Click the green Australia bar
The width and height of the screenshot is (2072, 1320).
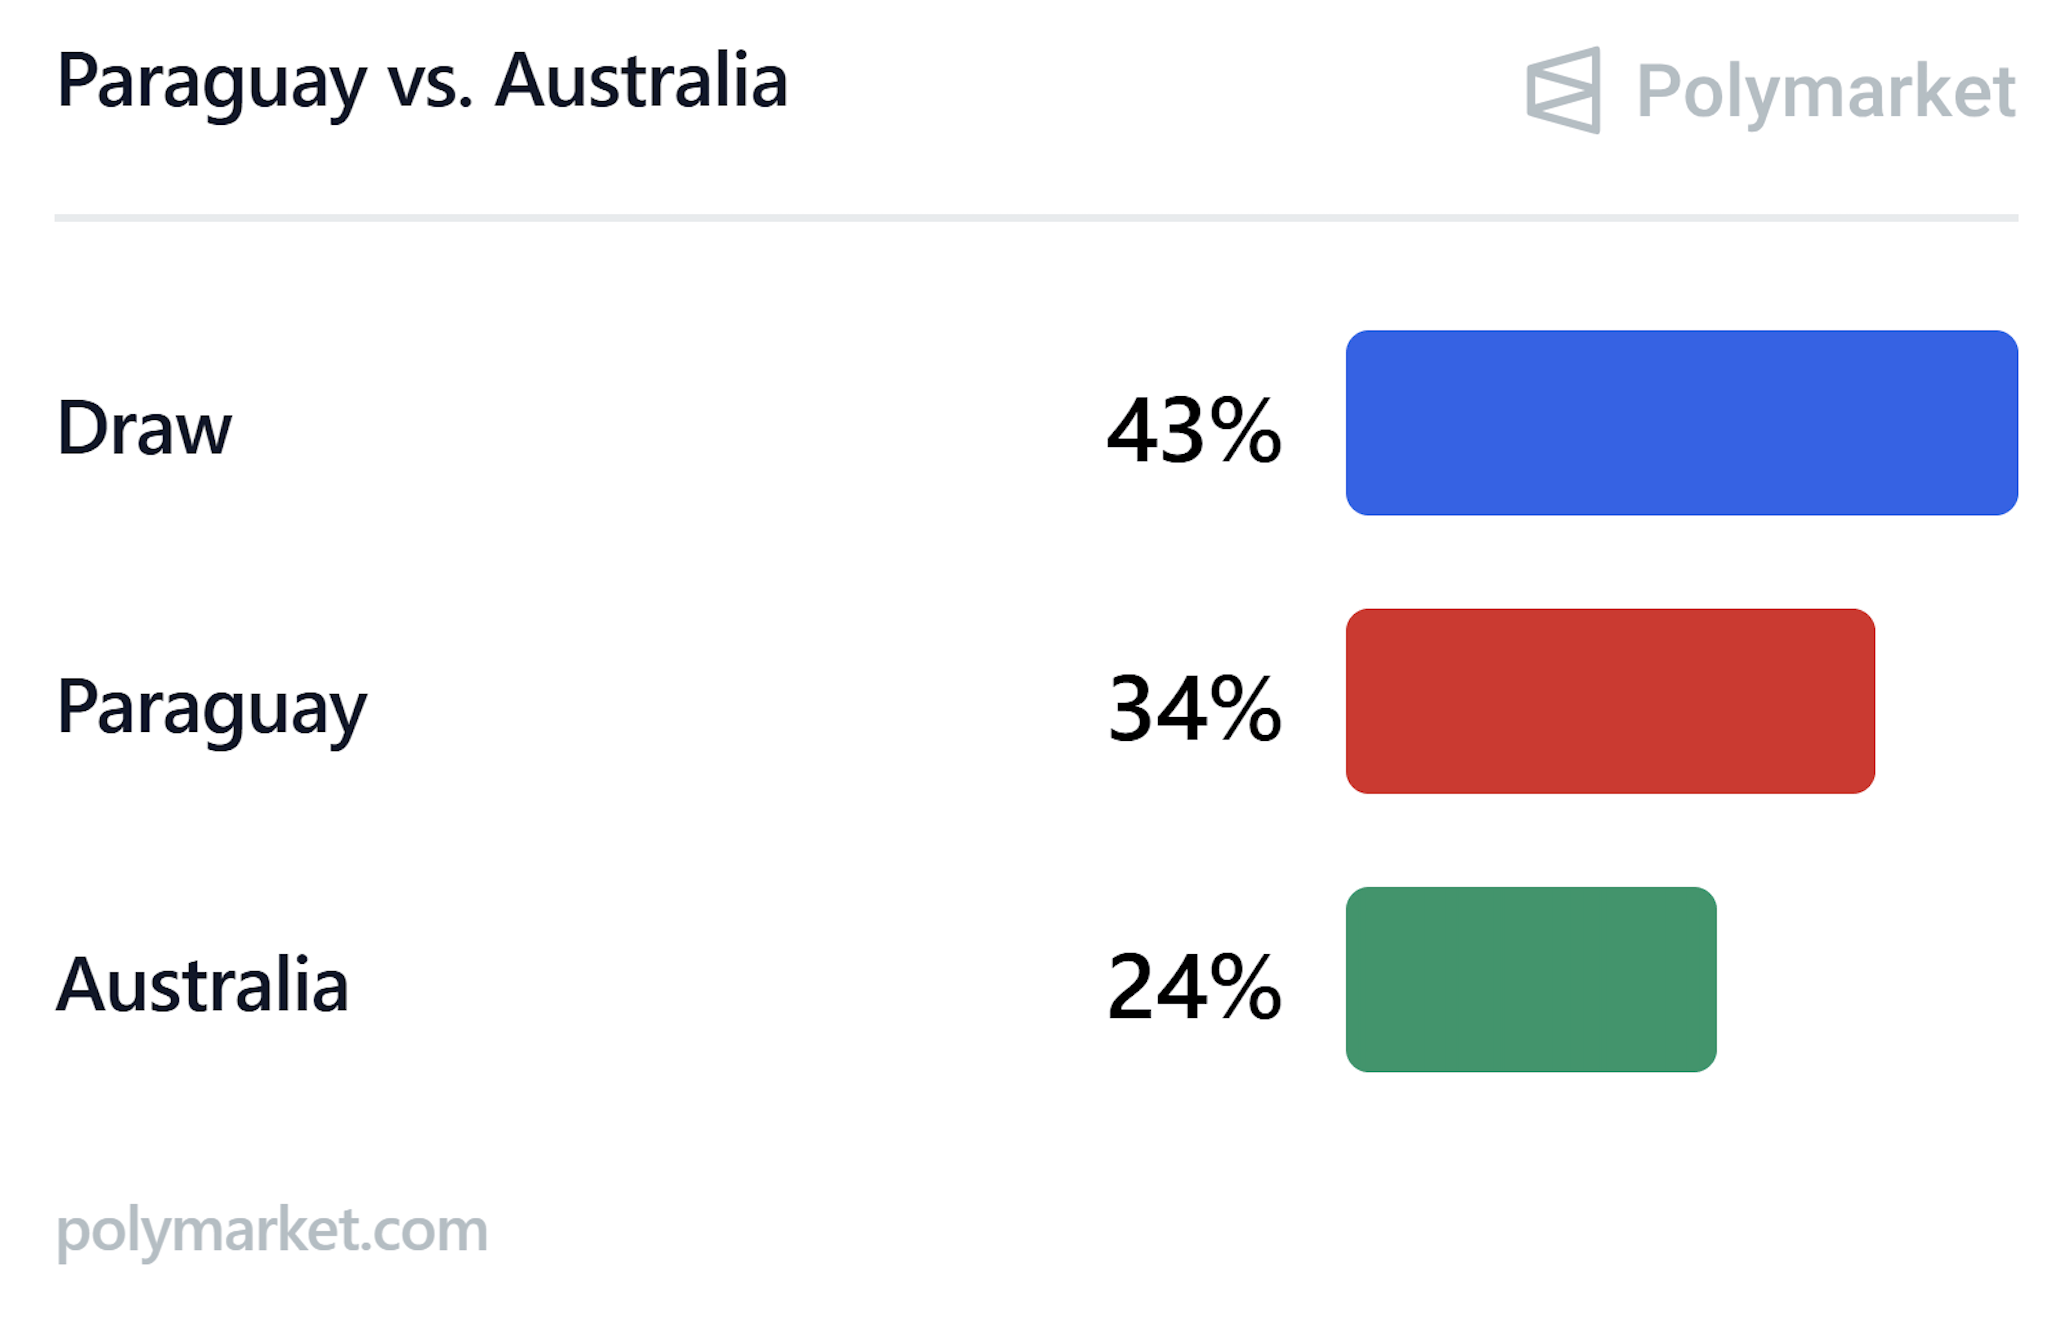[1531, 979]
